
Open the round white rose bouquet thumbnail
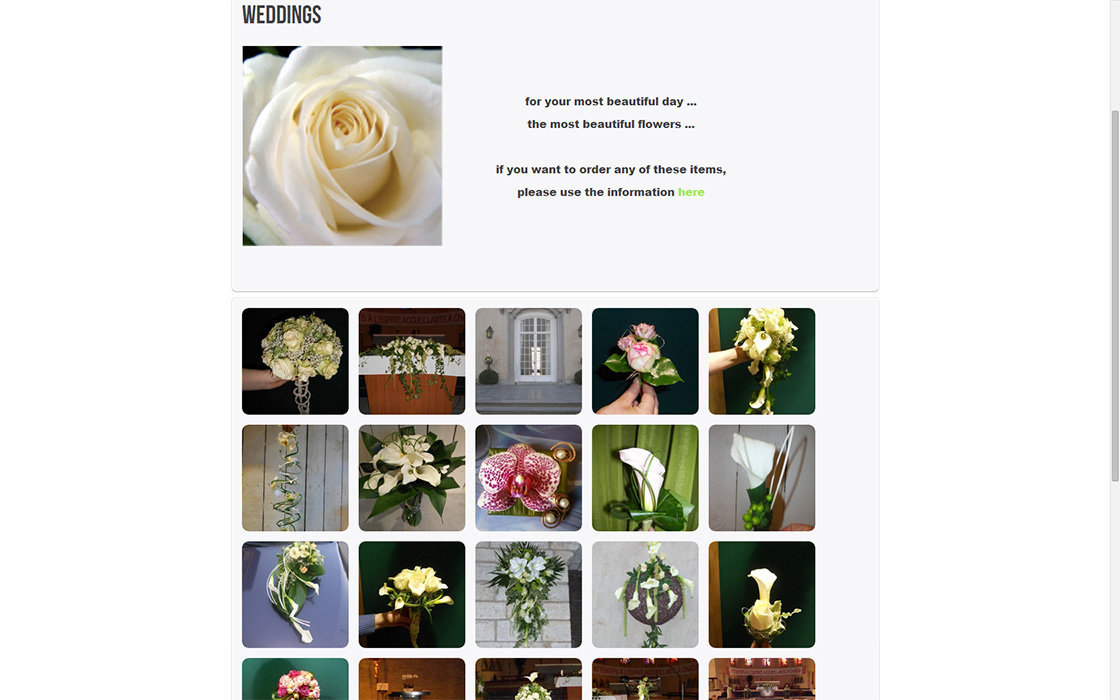(295, 361)
